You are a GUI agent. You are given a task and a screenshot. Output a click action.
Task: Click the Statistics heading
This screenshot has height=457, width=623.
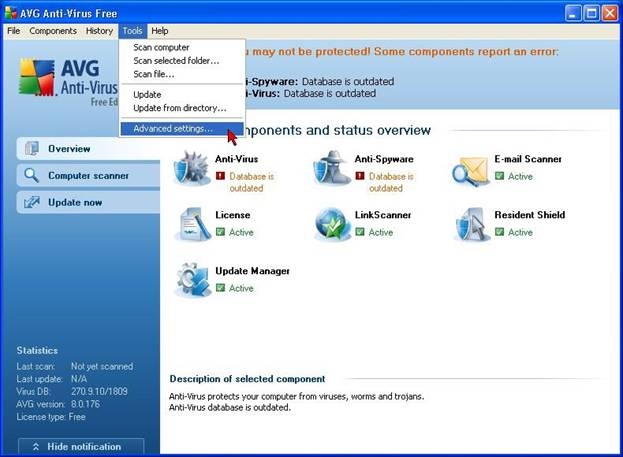pyautogui.click(x=37, y=350)
